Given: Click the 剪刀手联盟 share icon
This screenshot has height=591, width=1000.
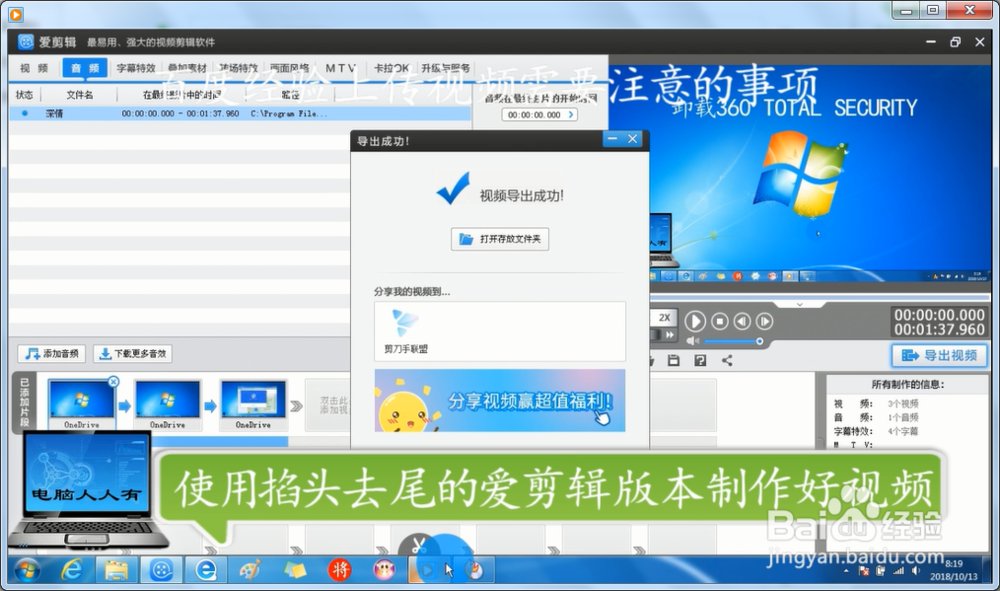Looking at the screenshot, I should [x=406, y=332].
